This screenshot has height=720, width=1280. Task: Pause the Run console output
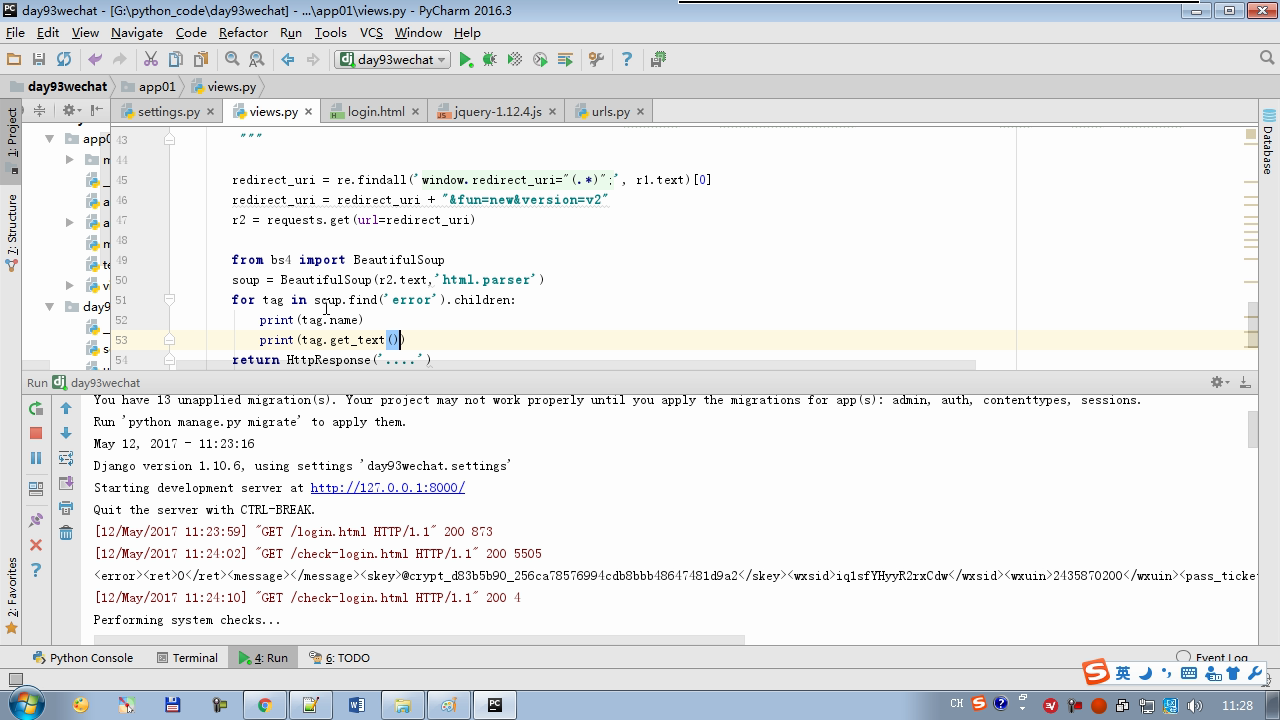click(x=36, y=458)
